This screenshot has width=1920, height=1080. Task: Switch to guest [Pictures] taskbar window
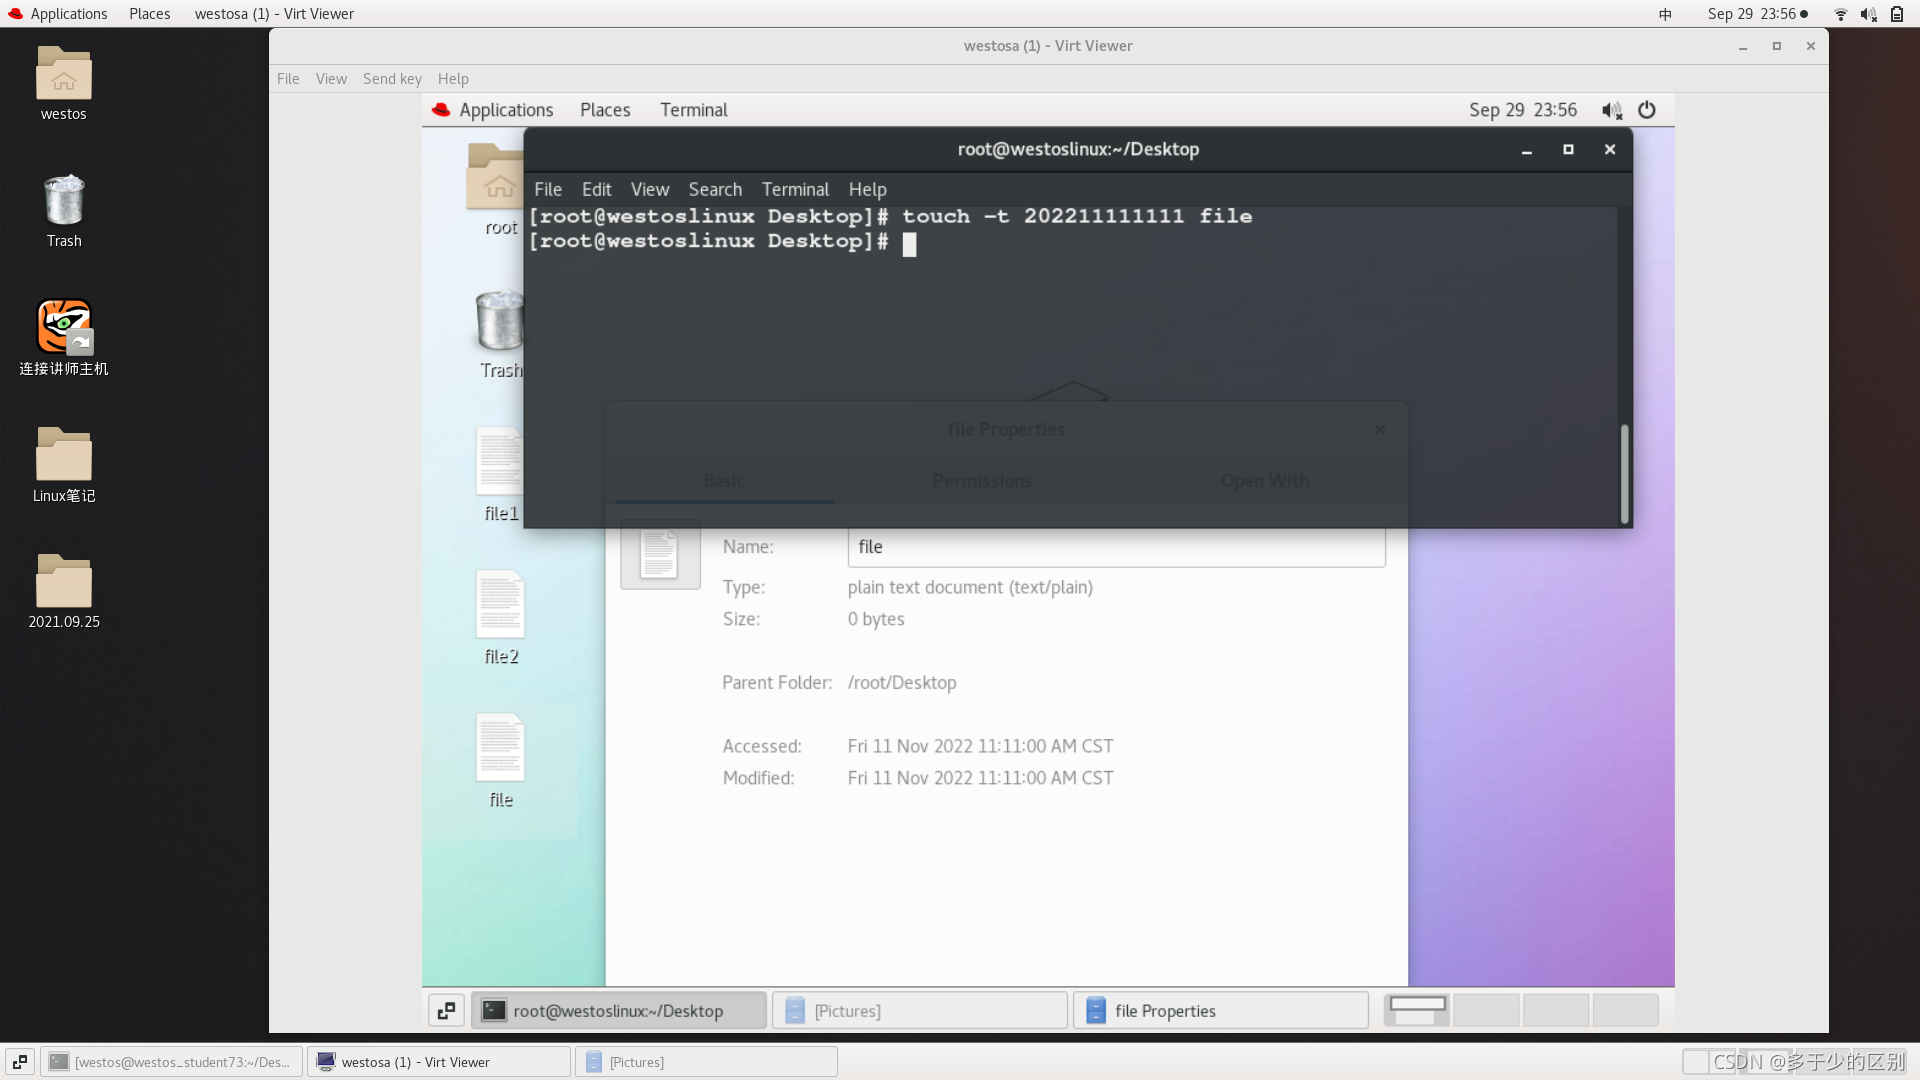pyautogui.click(x=918, y=1010)
